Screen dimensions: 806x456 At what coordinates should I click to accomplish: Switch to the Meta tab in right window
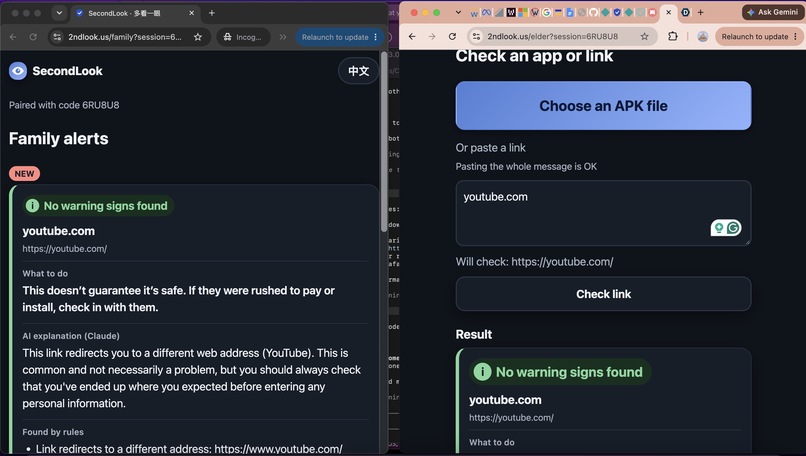pos(486,12)
